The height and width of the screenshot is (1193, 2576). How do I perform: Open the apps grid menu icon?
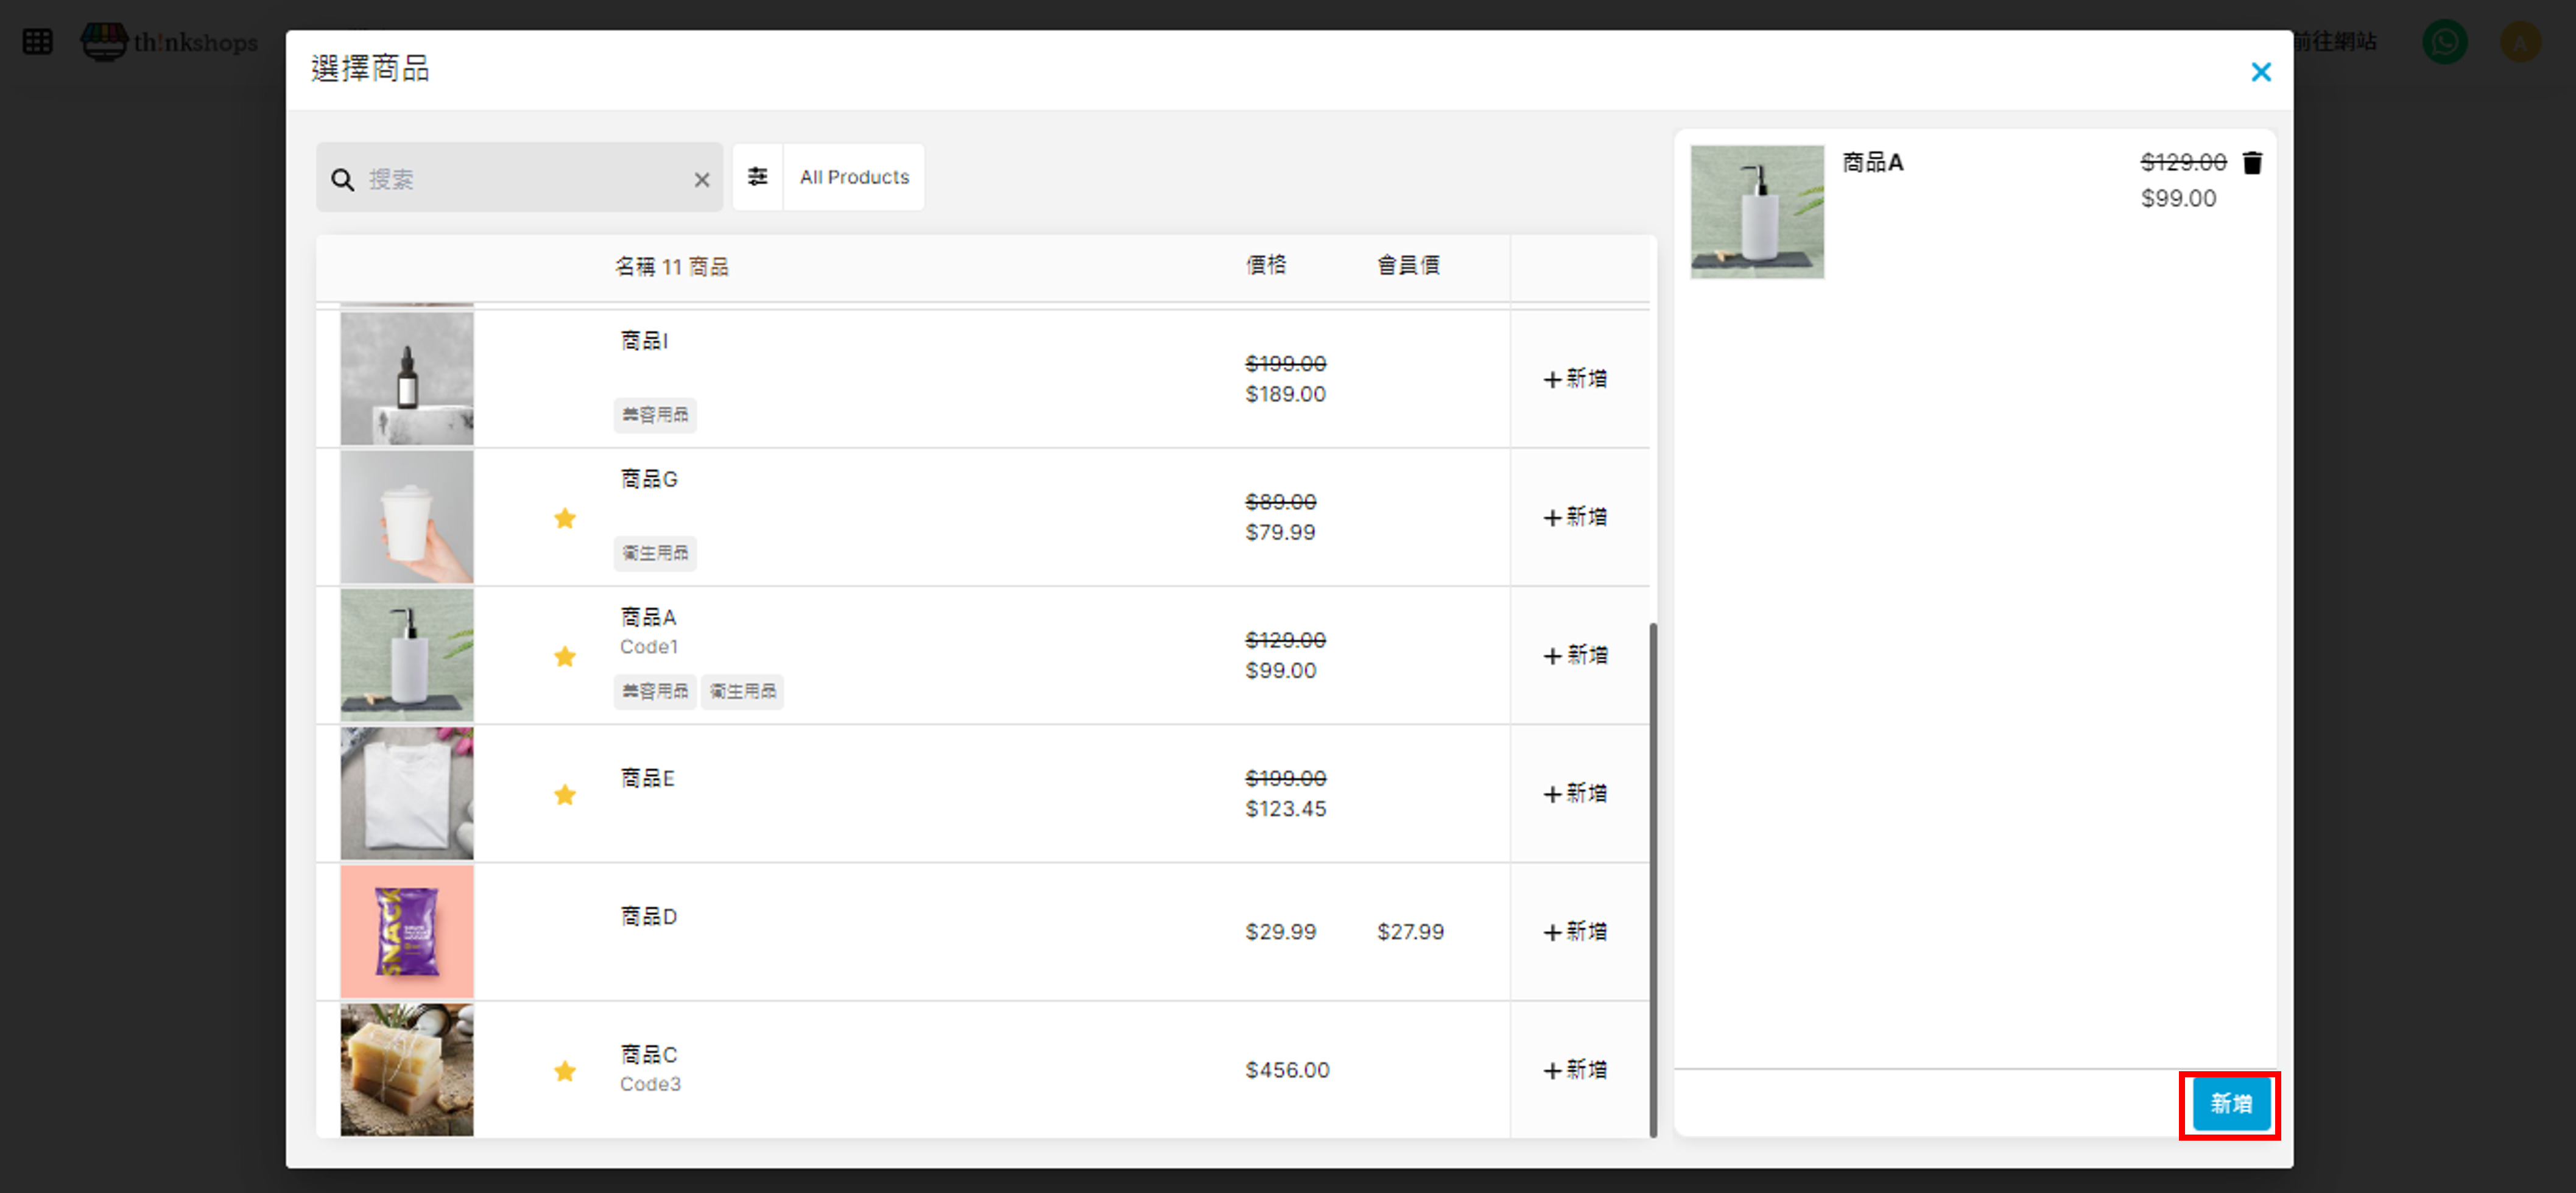pyautogui.click(x=37, y=42)
